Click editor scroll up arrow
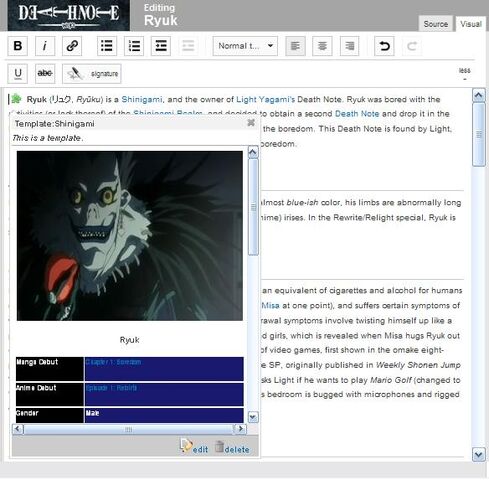Screen dimensions: 489x480 [x=479, y=96]
